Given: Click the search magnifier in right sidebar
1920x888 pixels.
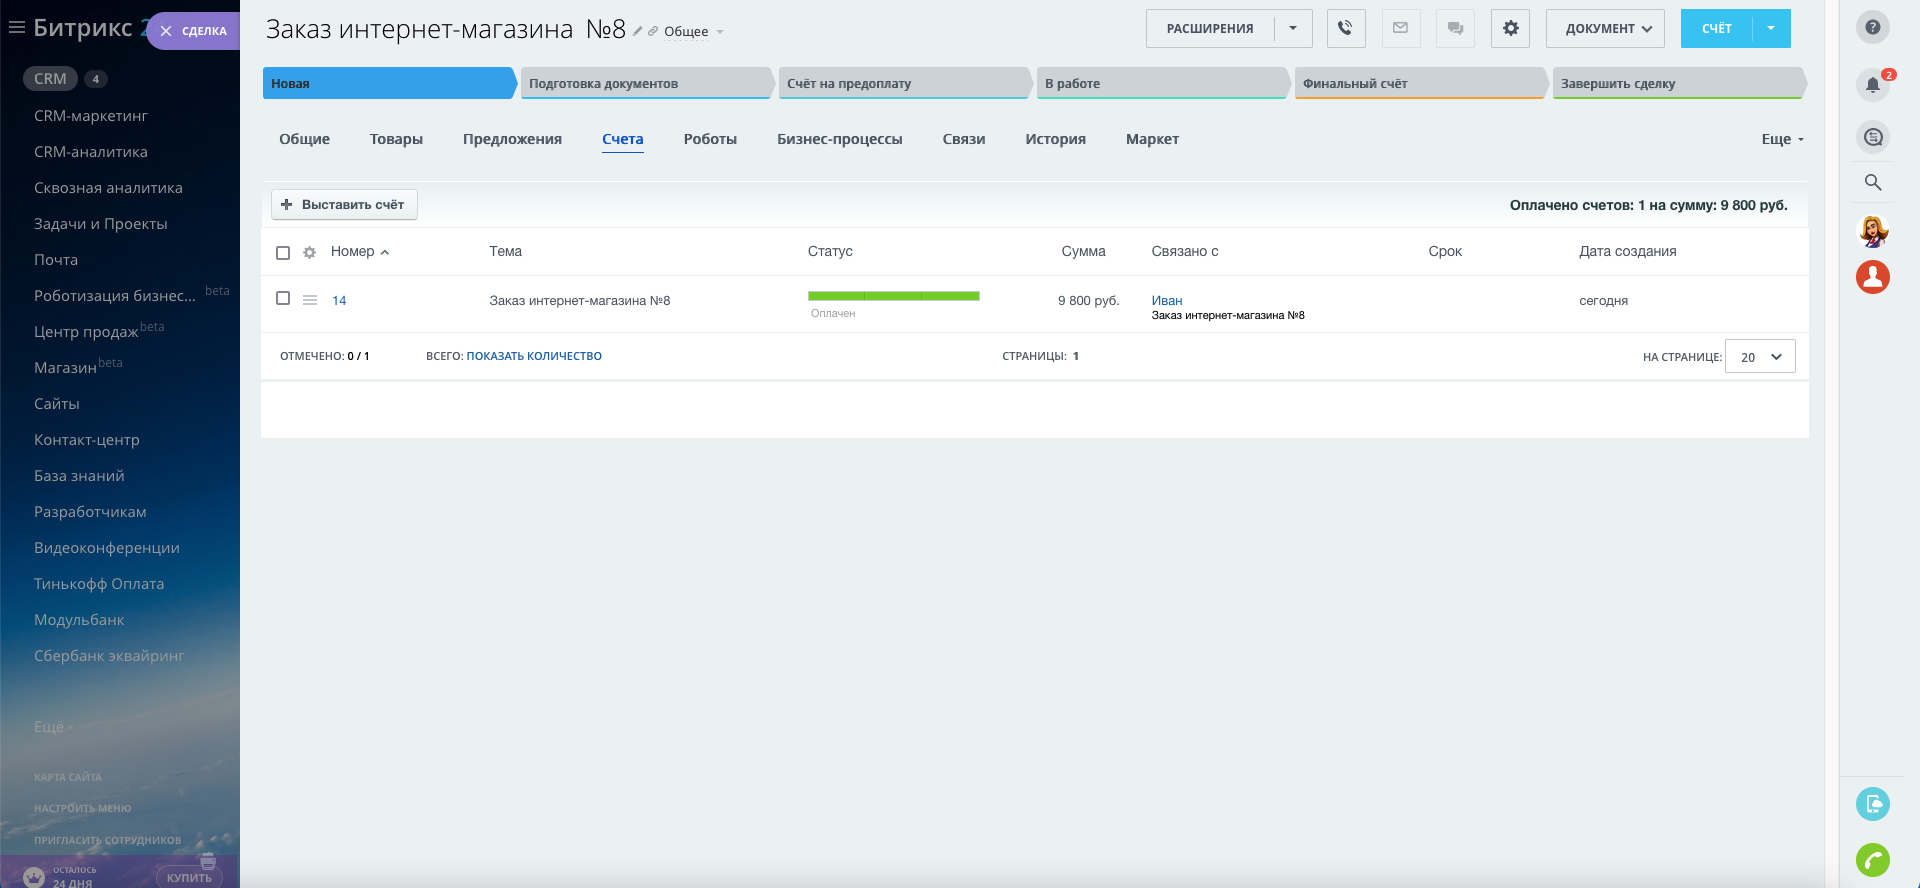Looking at the screenshot, I should [1873, 182].
